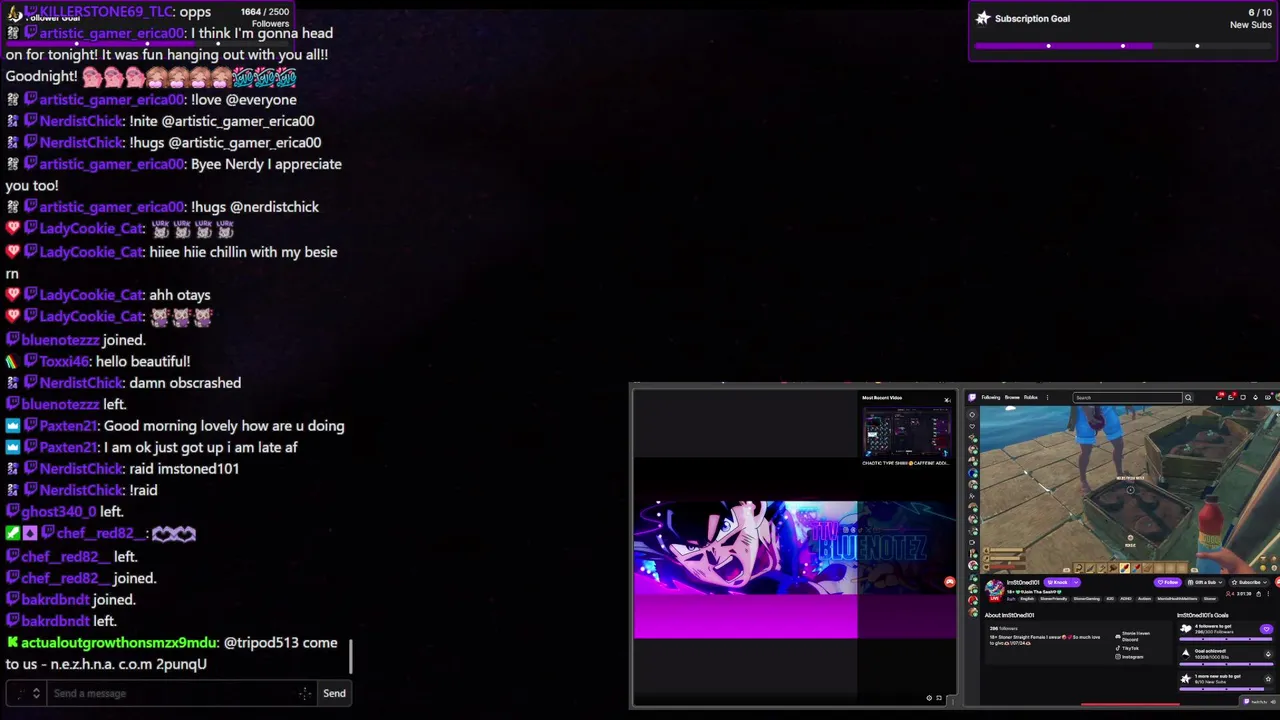Click the Follow button on ImSt0ned101
Image resolution: width=1280 pixels, height=720 pixels.
pyautogui.click(x=1167, y=582)
